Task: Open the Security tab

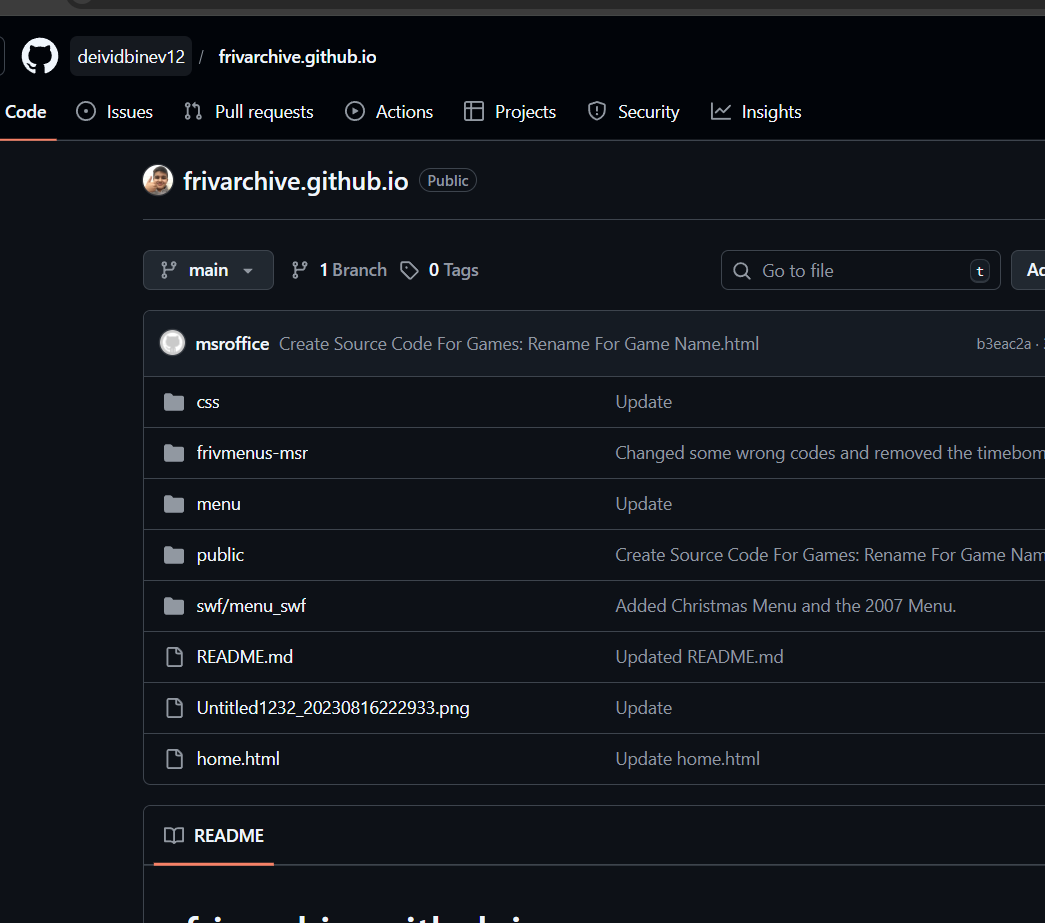Action: [633, 111]
